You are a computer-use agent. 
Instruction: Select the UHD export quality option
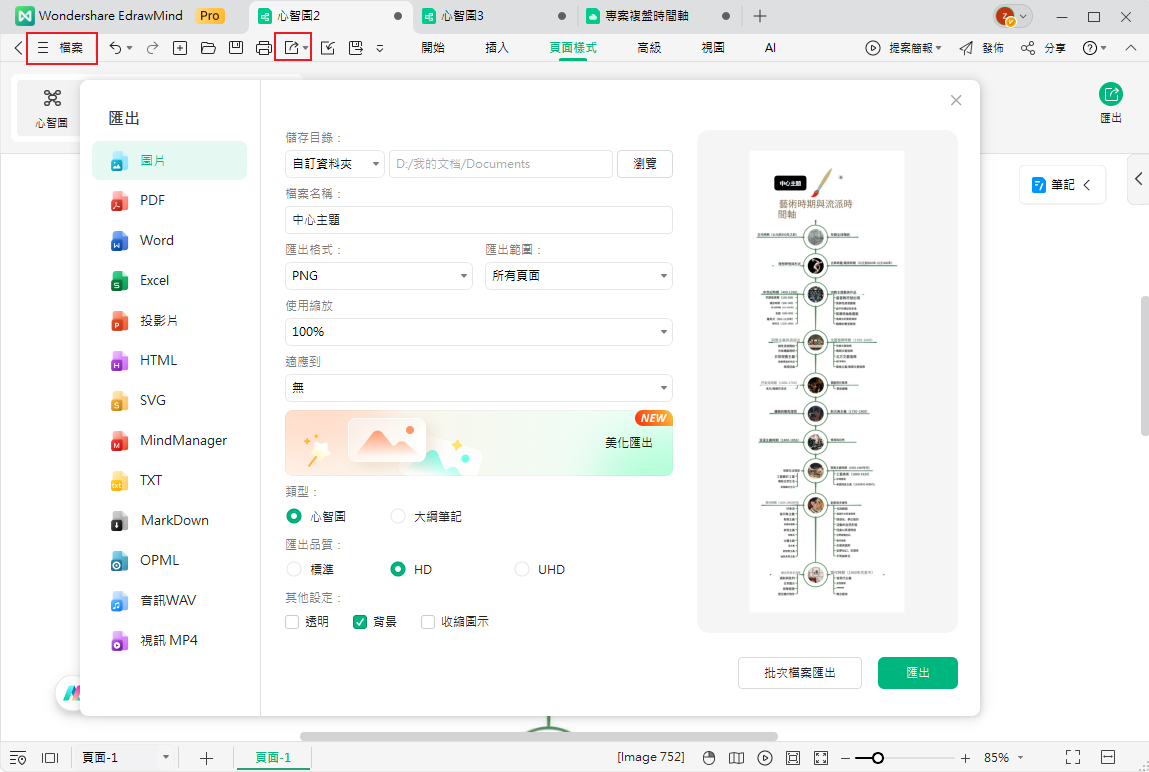click(522, 568)
